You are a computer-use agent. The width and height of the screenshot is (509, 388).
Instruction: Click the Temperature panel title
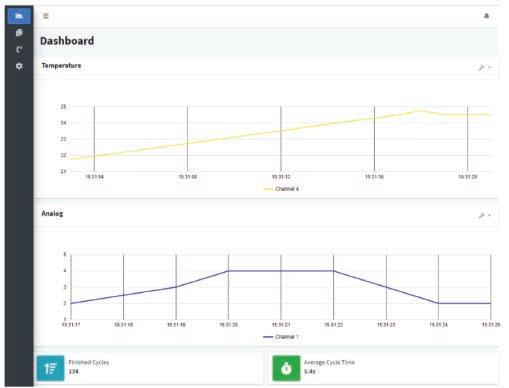(61, 66)
